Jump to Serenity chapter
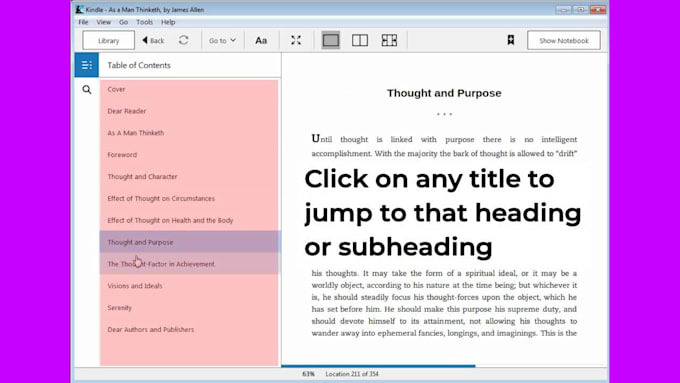The width and height of the screenshot is (680, 383). [119, 308]
